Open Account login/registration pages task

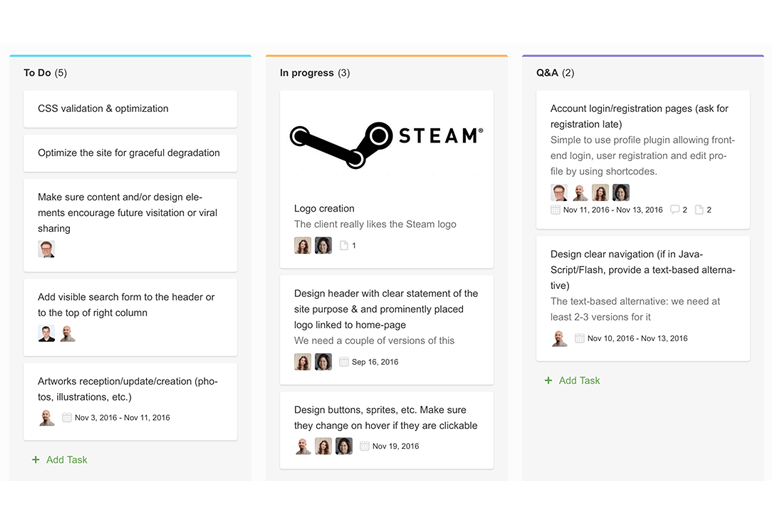point(643,160)
